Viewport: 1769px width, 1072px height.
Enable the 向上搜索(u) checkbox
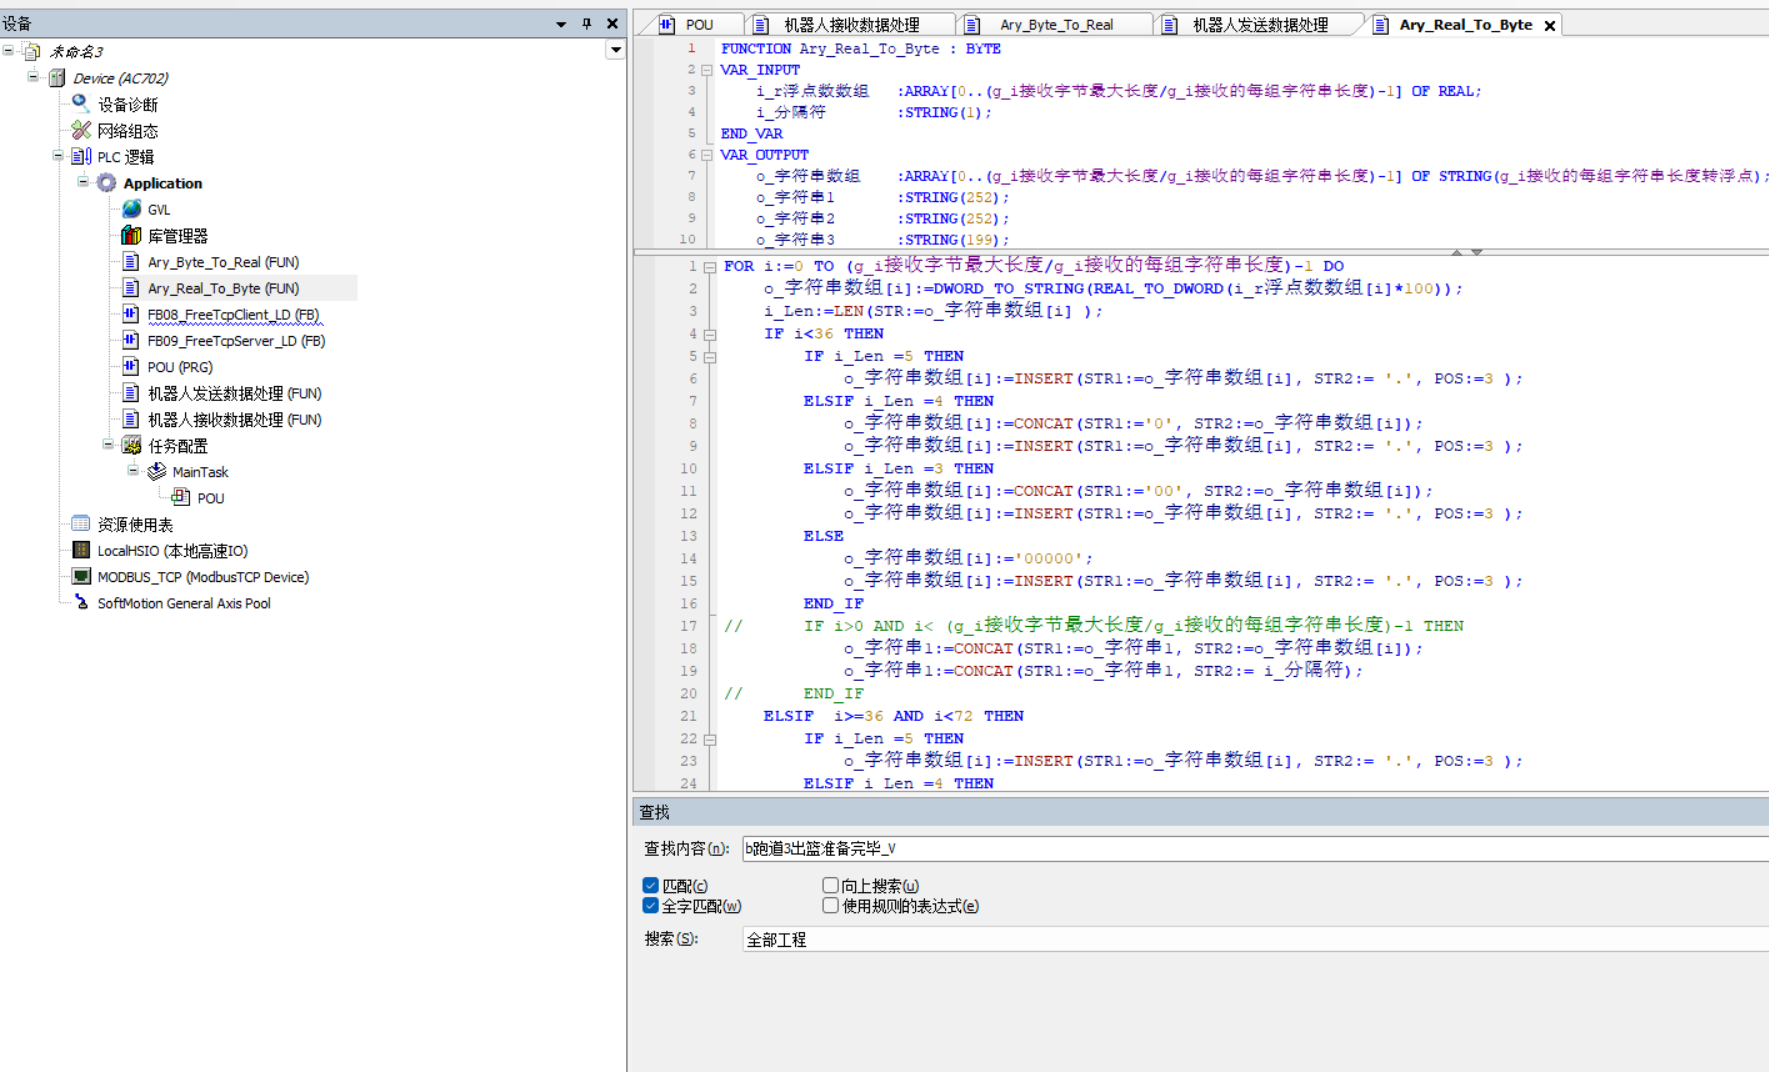tap(830, 885)
